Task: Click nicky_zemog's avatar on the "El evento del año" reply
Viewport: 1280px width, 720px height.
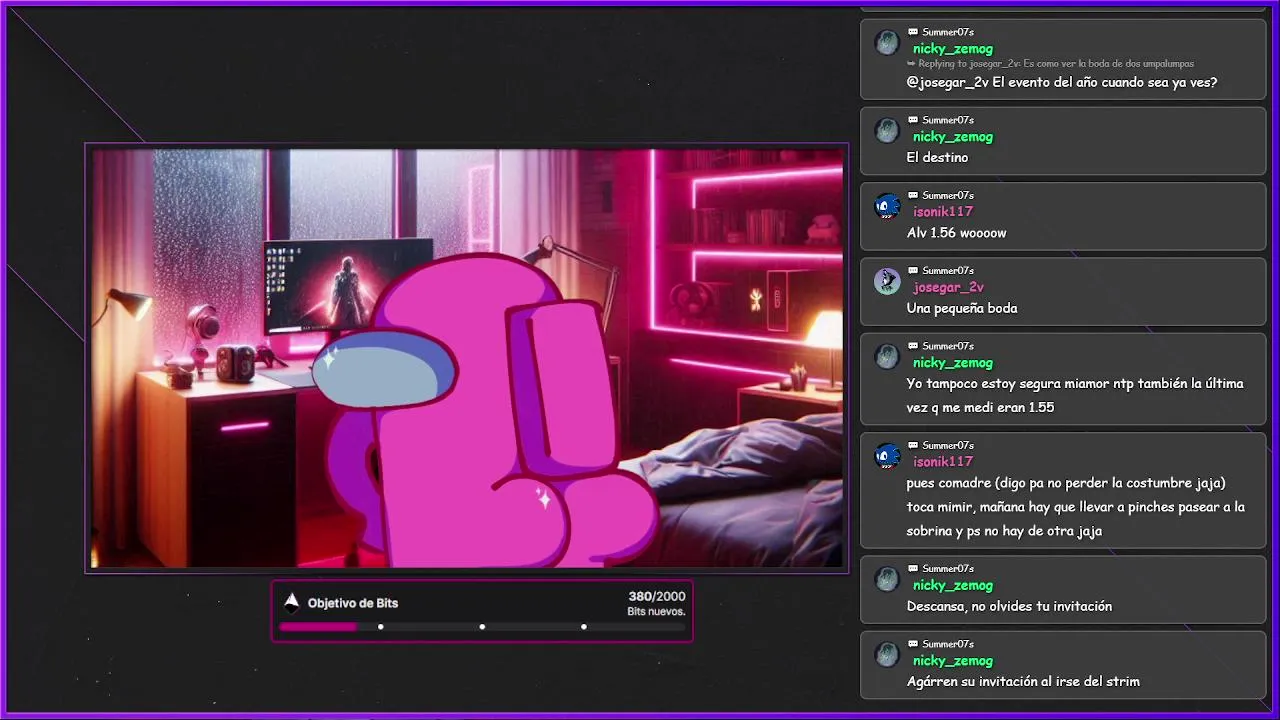Action: click(x=887, y=43)
